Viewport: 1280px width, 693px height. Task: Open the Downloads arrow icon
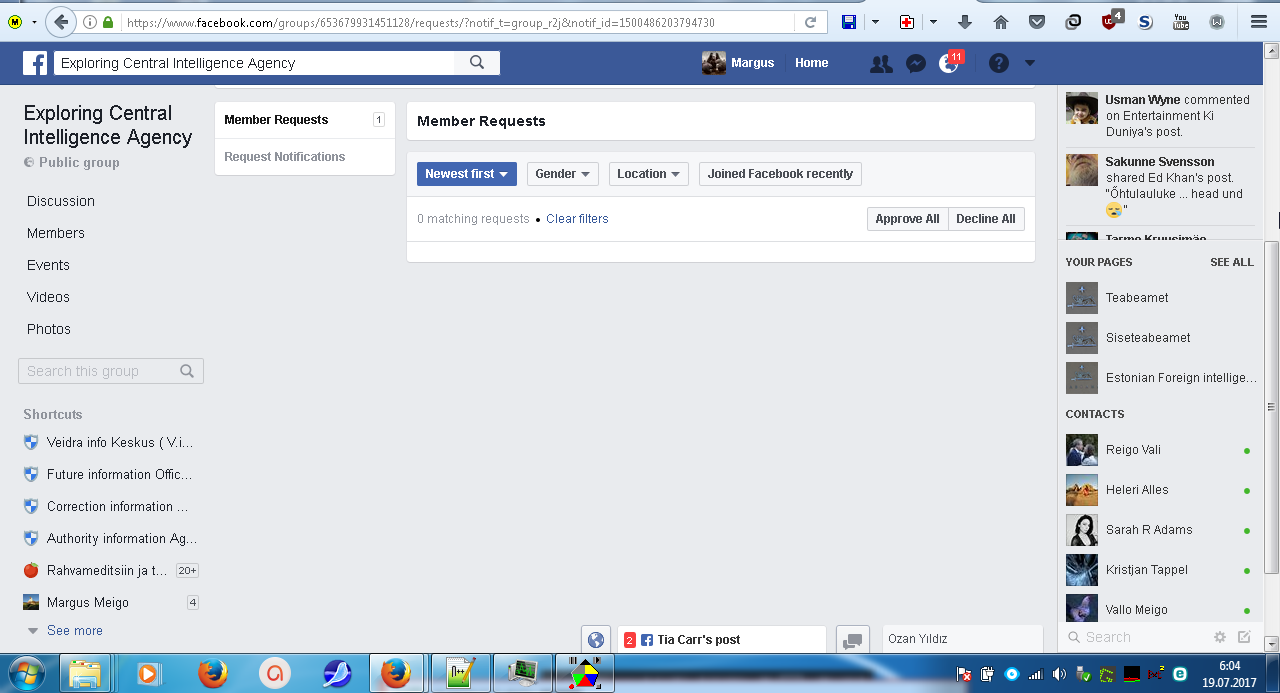coord(965,22)
